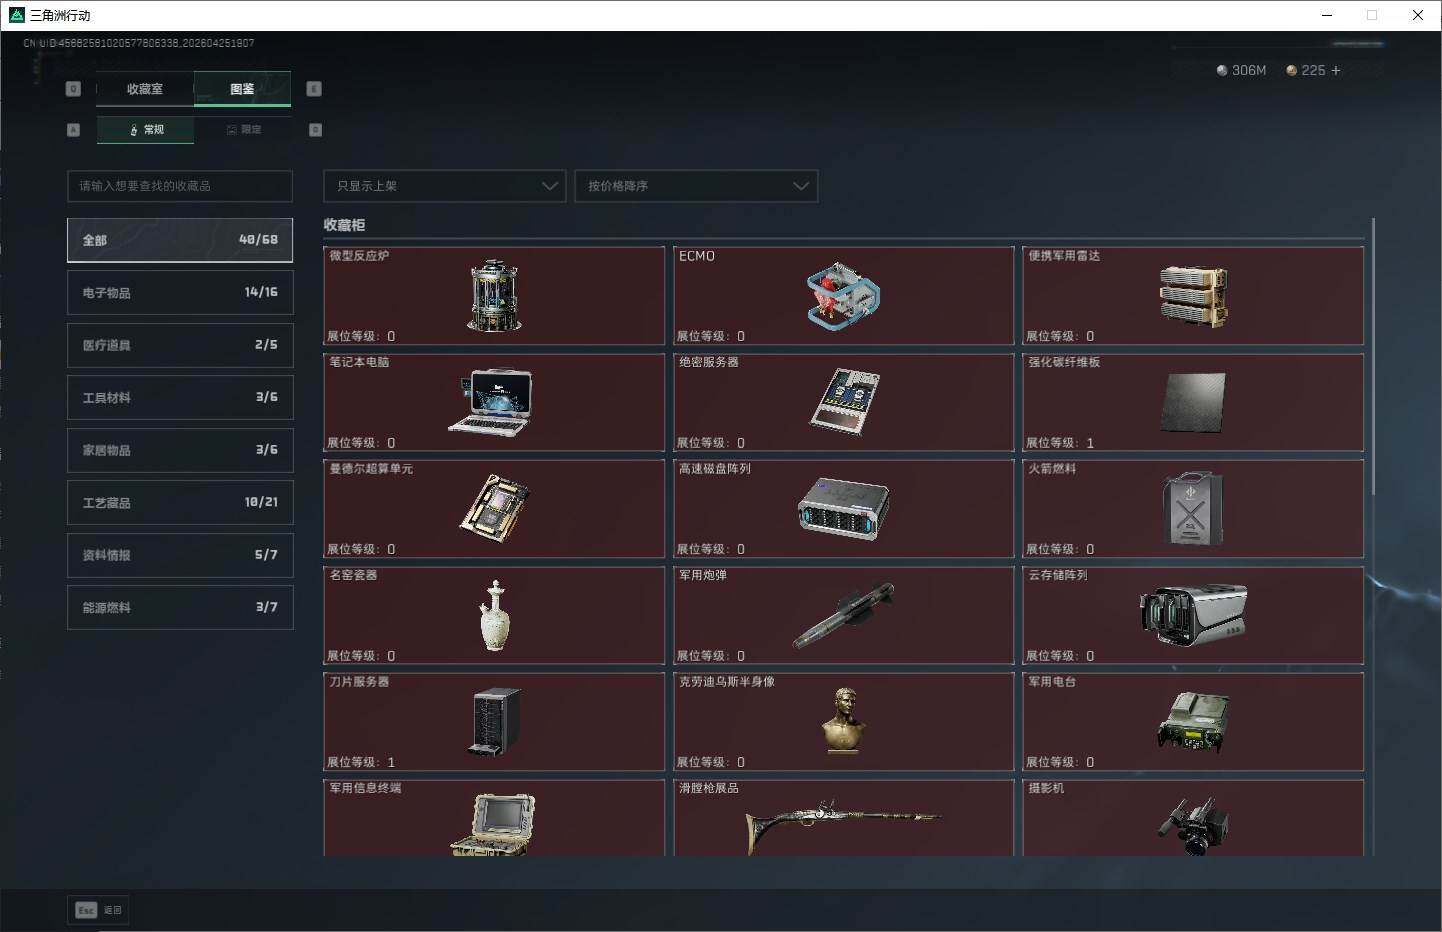
Task: Click the plus icon beside 225
Action: click(x=1336, y=70)
